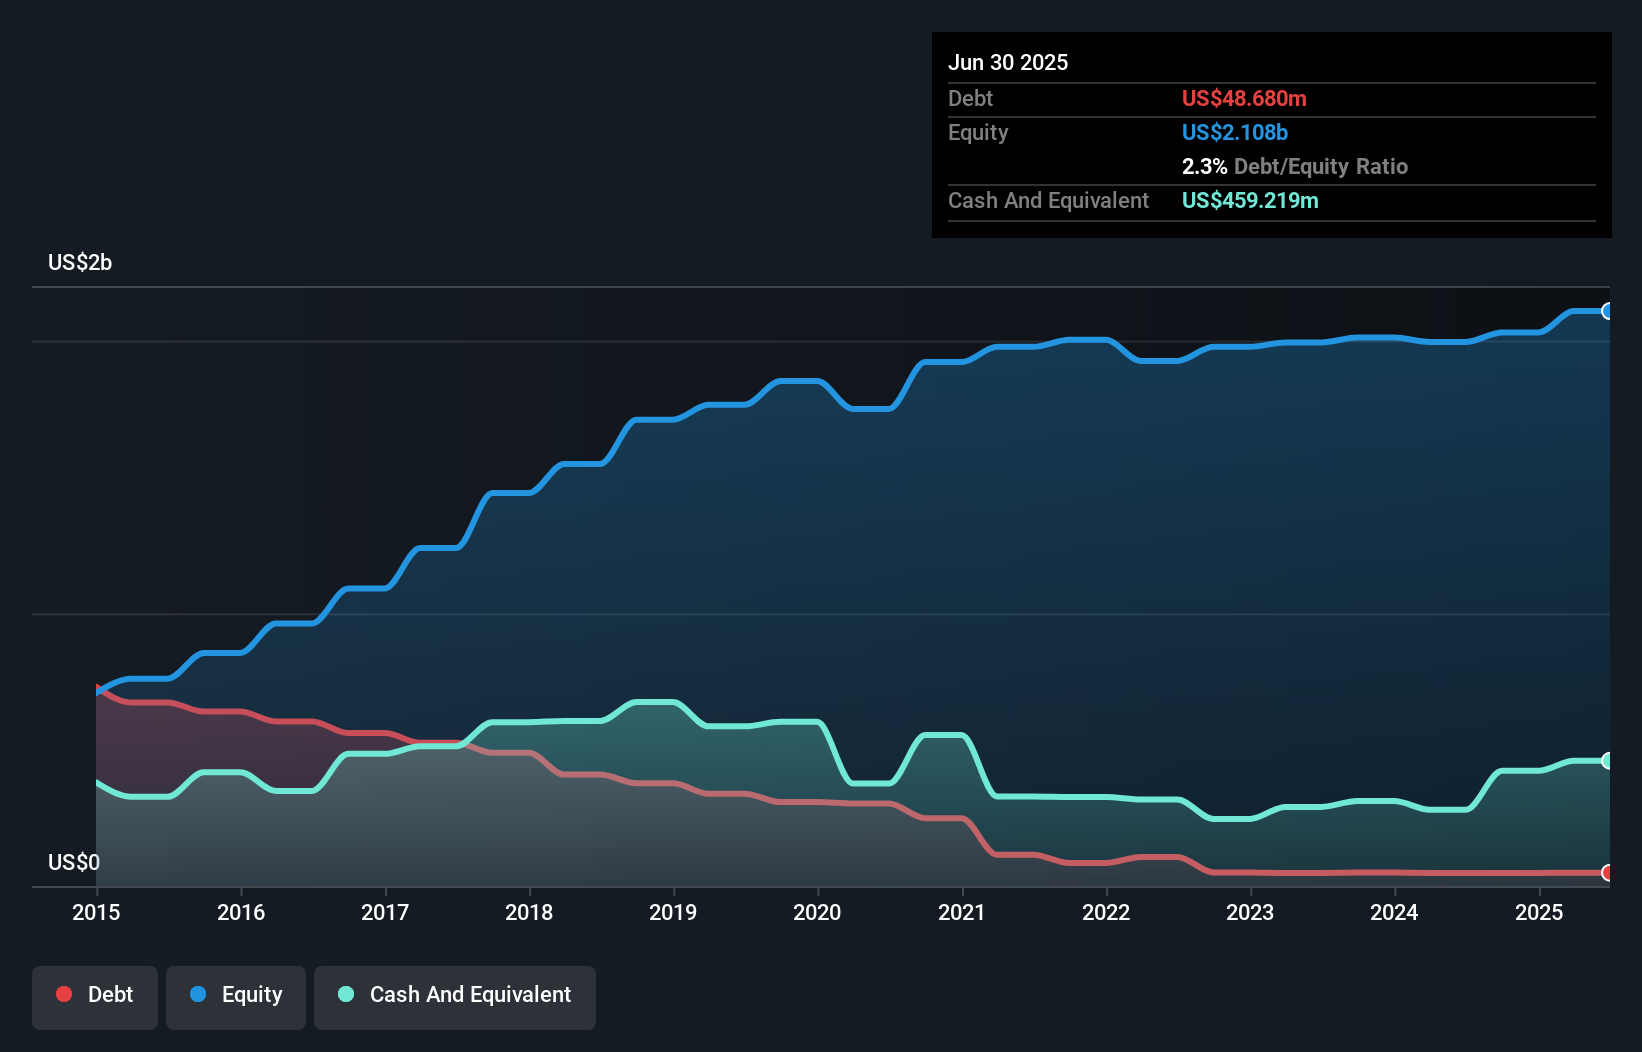This screenshot has height=1052, width=1642.
Task: Select the red Debt endpoint marker on chart
Action: [x=1608, y=873]
